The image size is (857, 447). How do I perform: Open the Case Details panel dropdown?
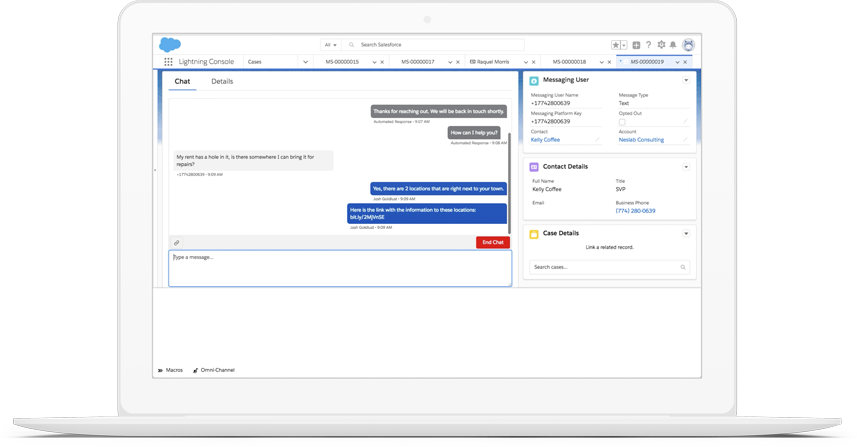click(x=686, y=234)
